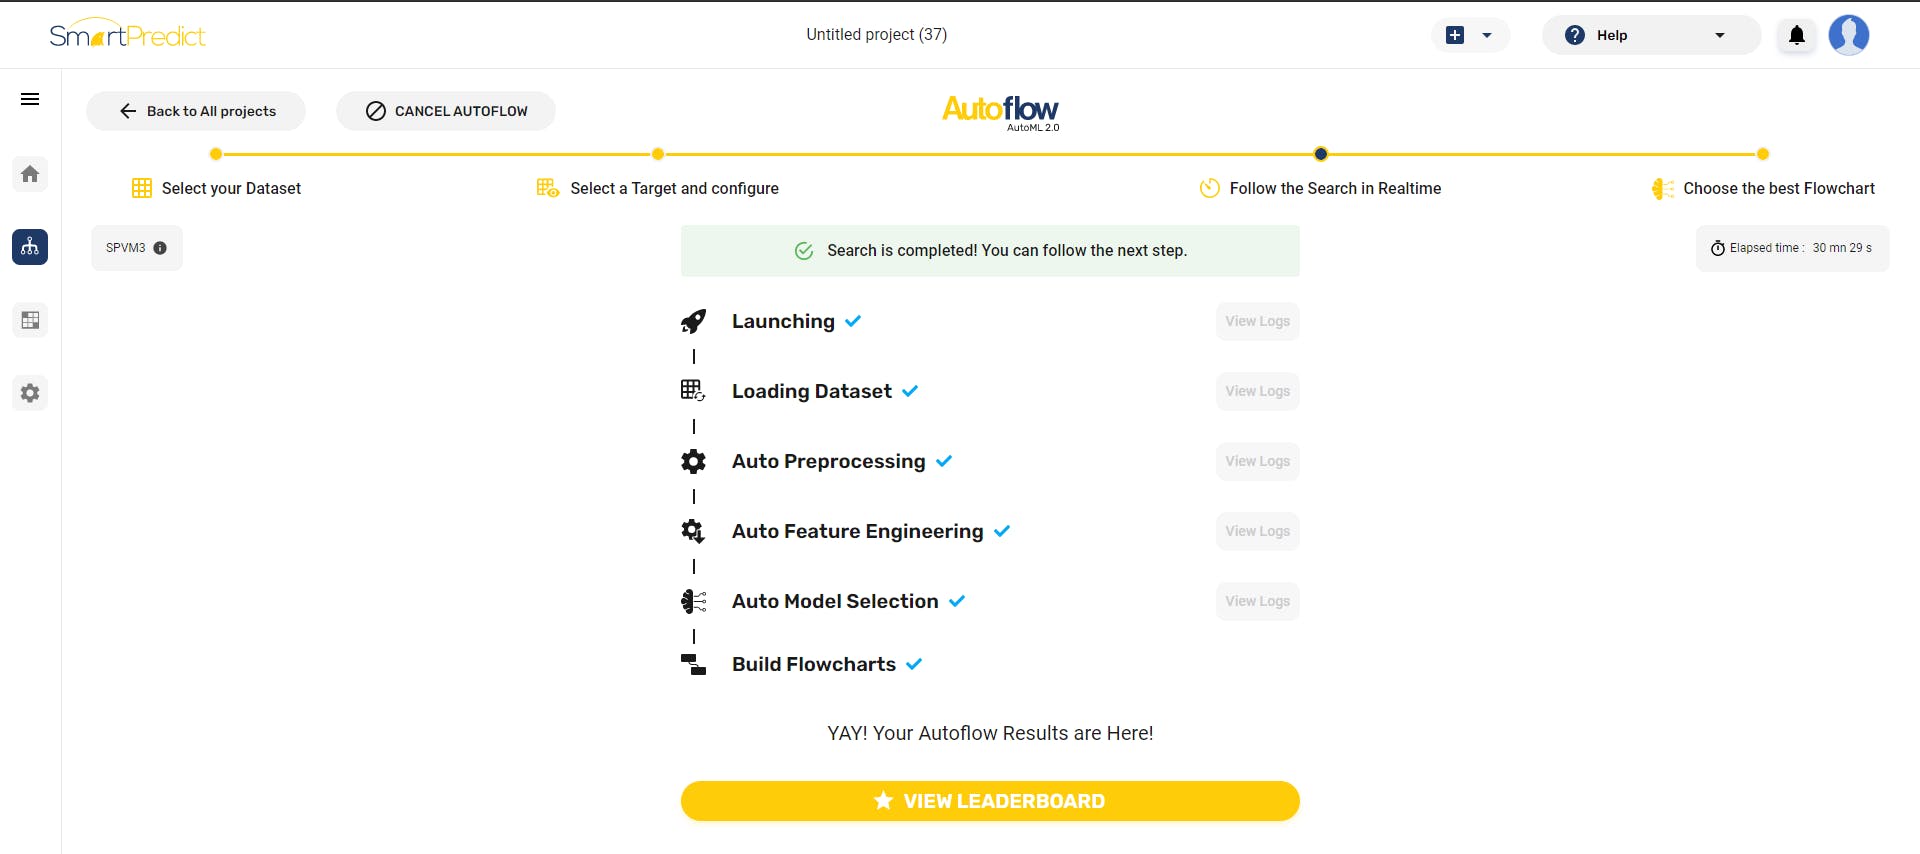The width and height of the screenshot is (1920, 854).
Task: Click the Build Flowcharts step label
Action: pos(814,664)
